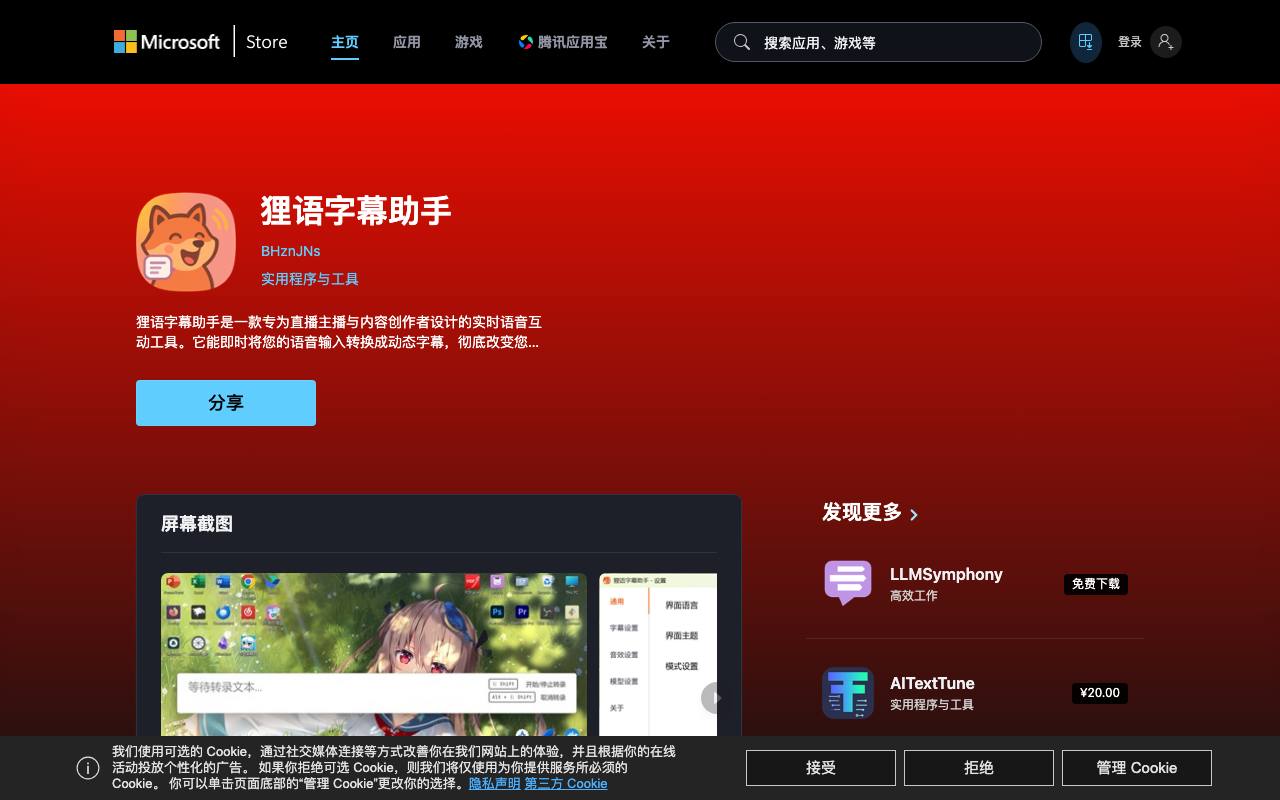Open the Store app launcher icon
1280x800 pixels.
1085,42
